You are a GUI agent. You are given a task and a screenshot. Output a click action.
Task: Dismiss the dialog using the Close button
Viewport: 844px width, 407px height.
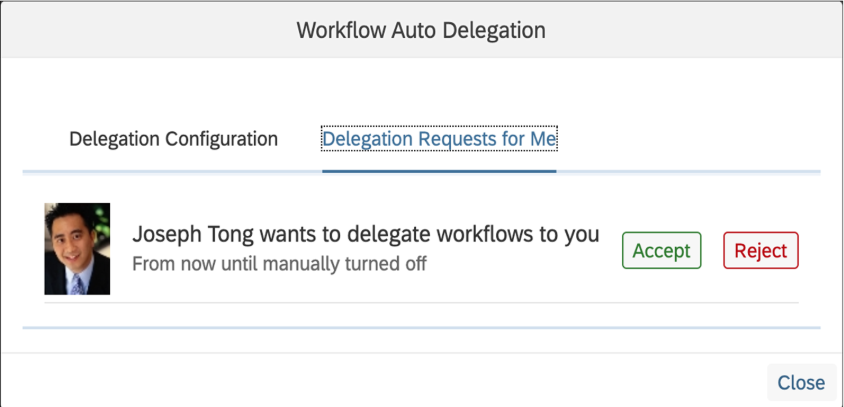(800, 382)
